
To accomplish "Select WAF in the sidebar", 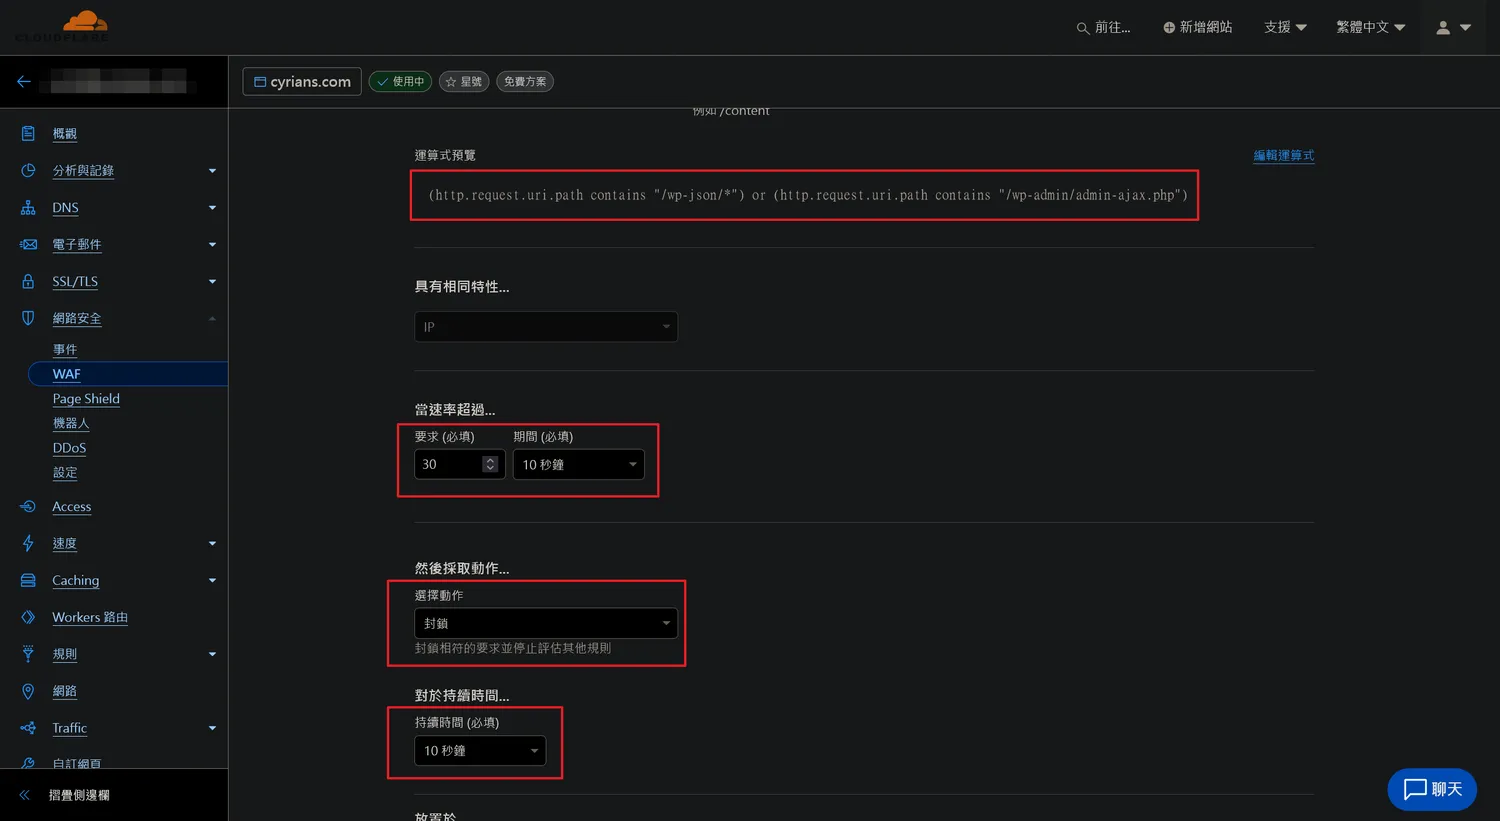I will point(67,374).
